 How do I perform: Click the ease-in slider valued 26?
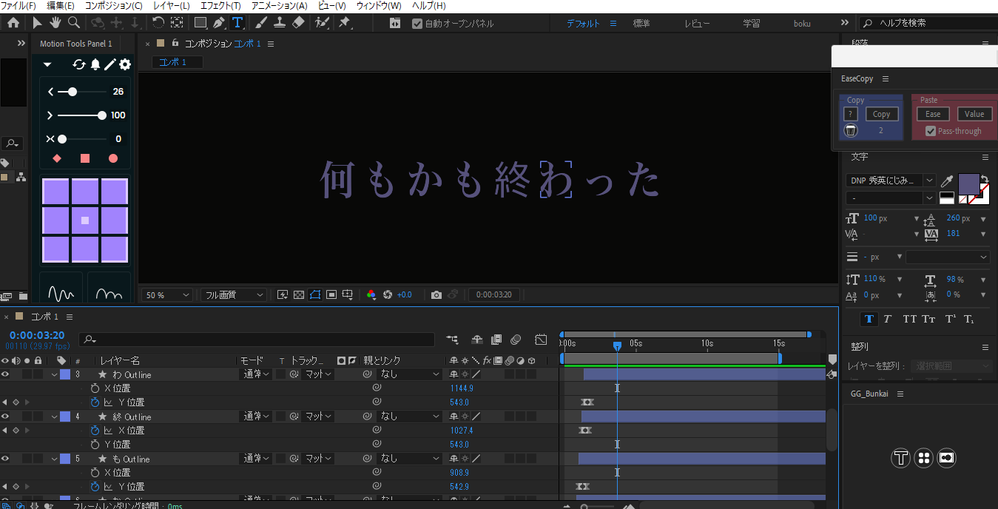(x=82, y=92)
